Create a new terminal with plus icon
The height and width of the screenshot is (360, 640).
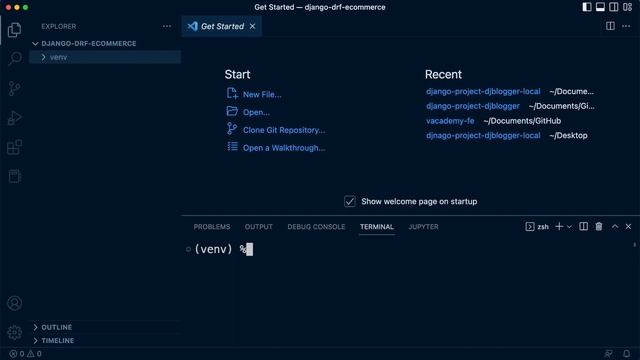[x=559, y=227]
